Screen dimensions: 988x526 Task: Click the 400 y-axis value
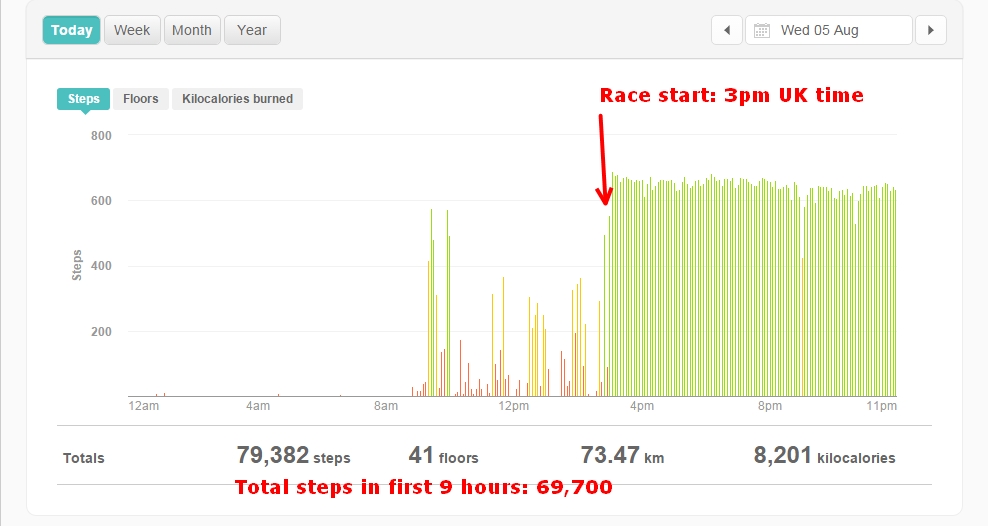(101, 266)
